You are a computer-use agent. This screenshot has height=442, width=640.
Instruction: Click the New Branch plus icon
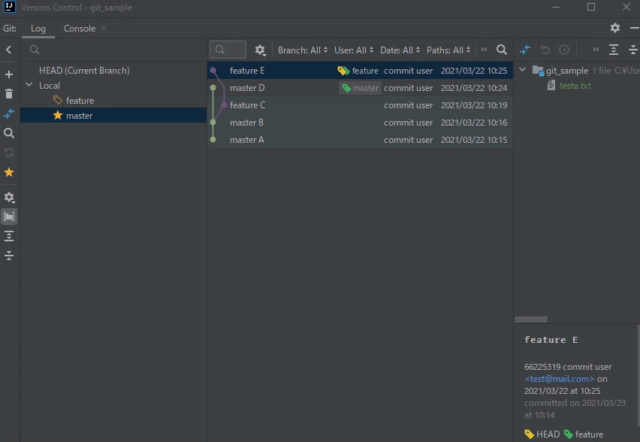[9, 75]
